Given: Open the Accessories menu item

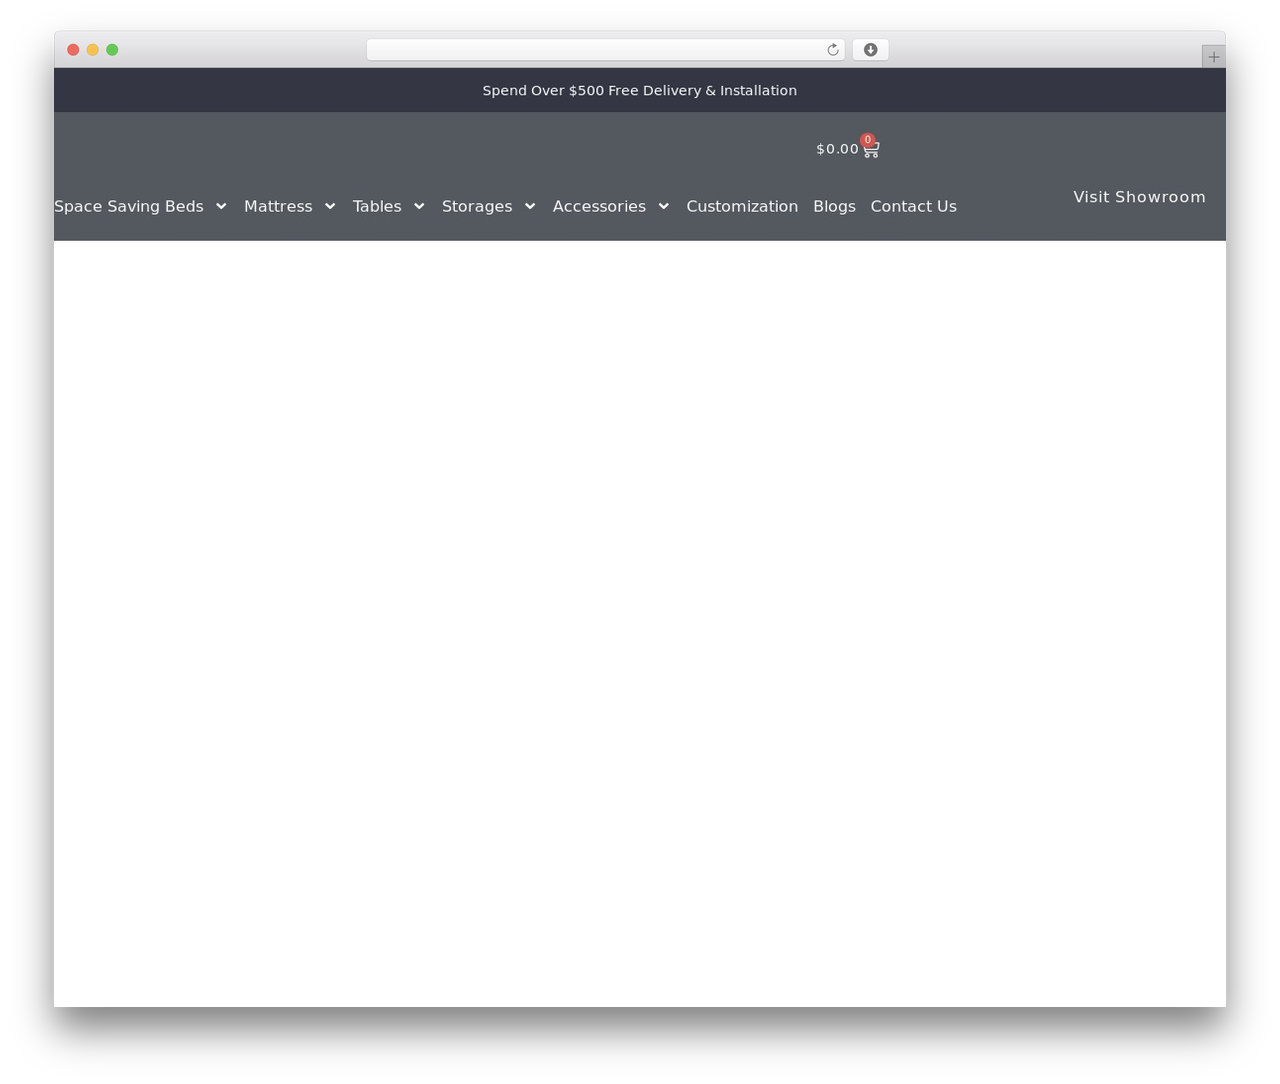Looking at the screenshot, I should pyautogui.click(x=599, y=206).
